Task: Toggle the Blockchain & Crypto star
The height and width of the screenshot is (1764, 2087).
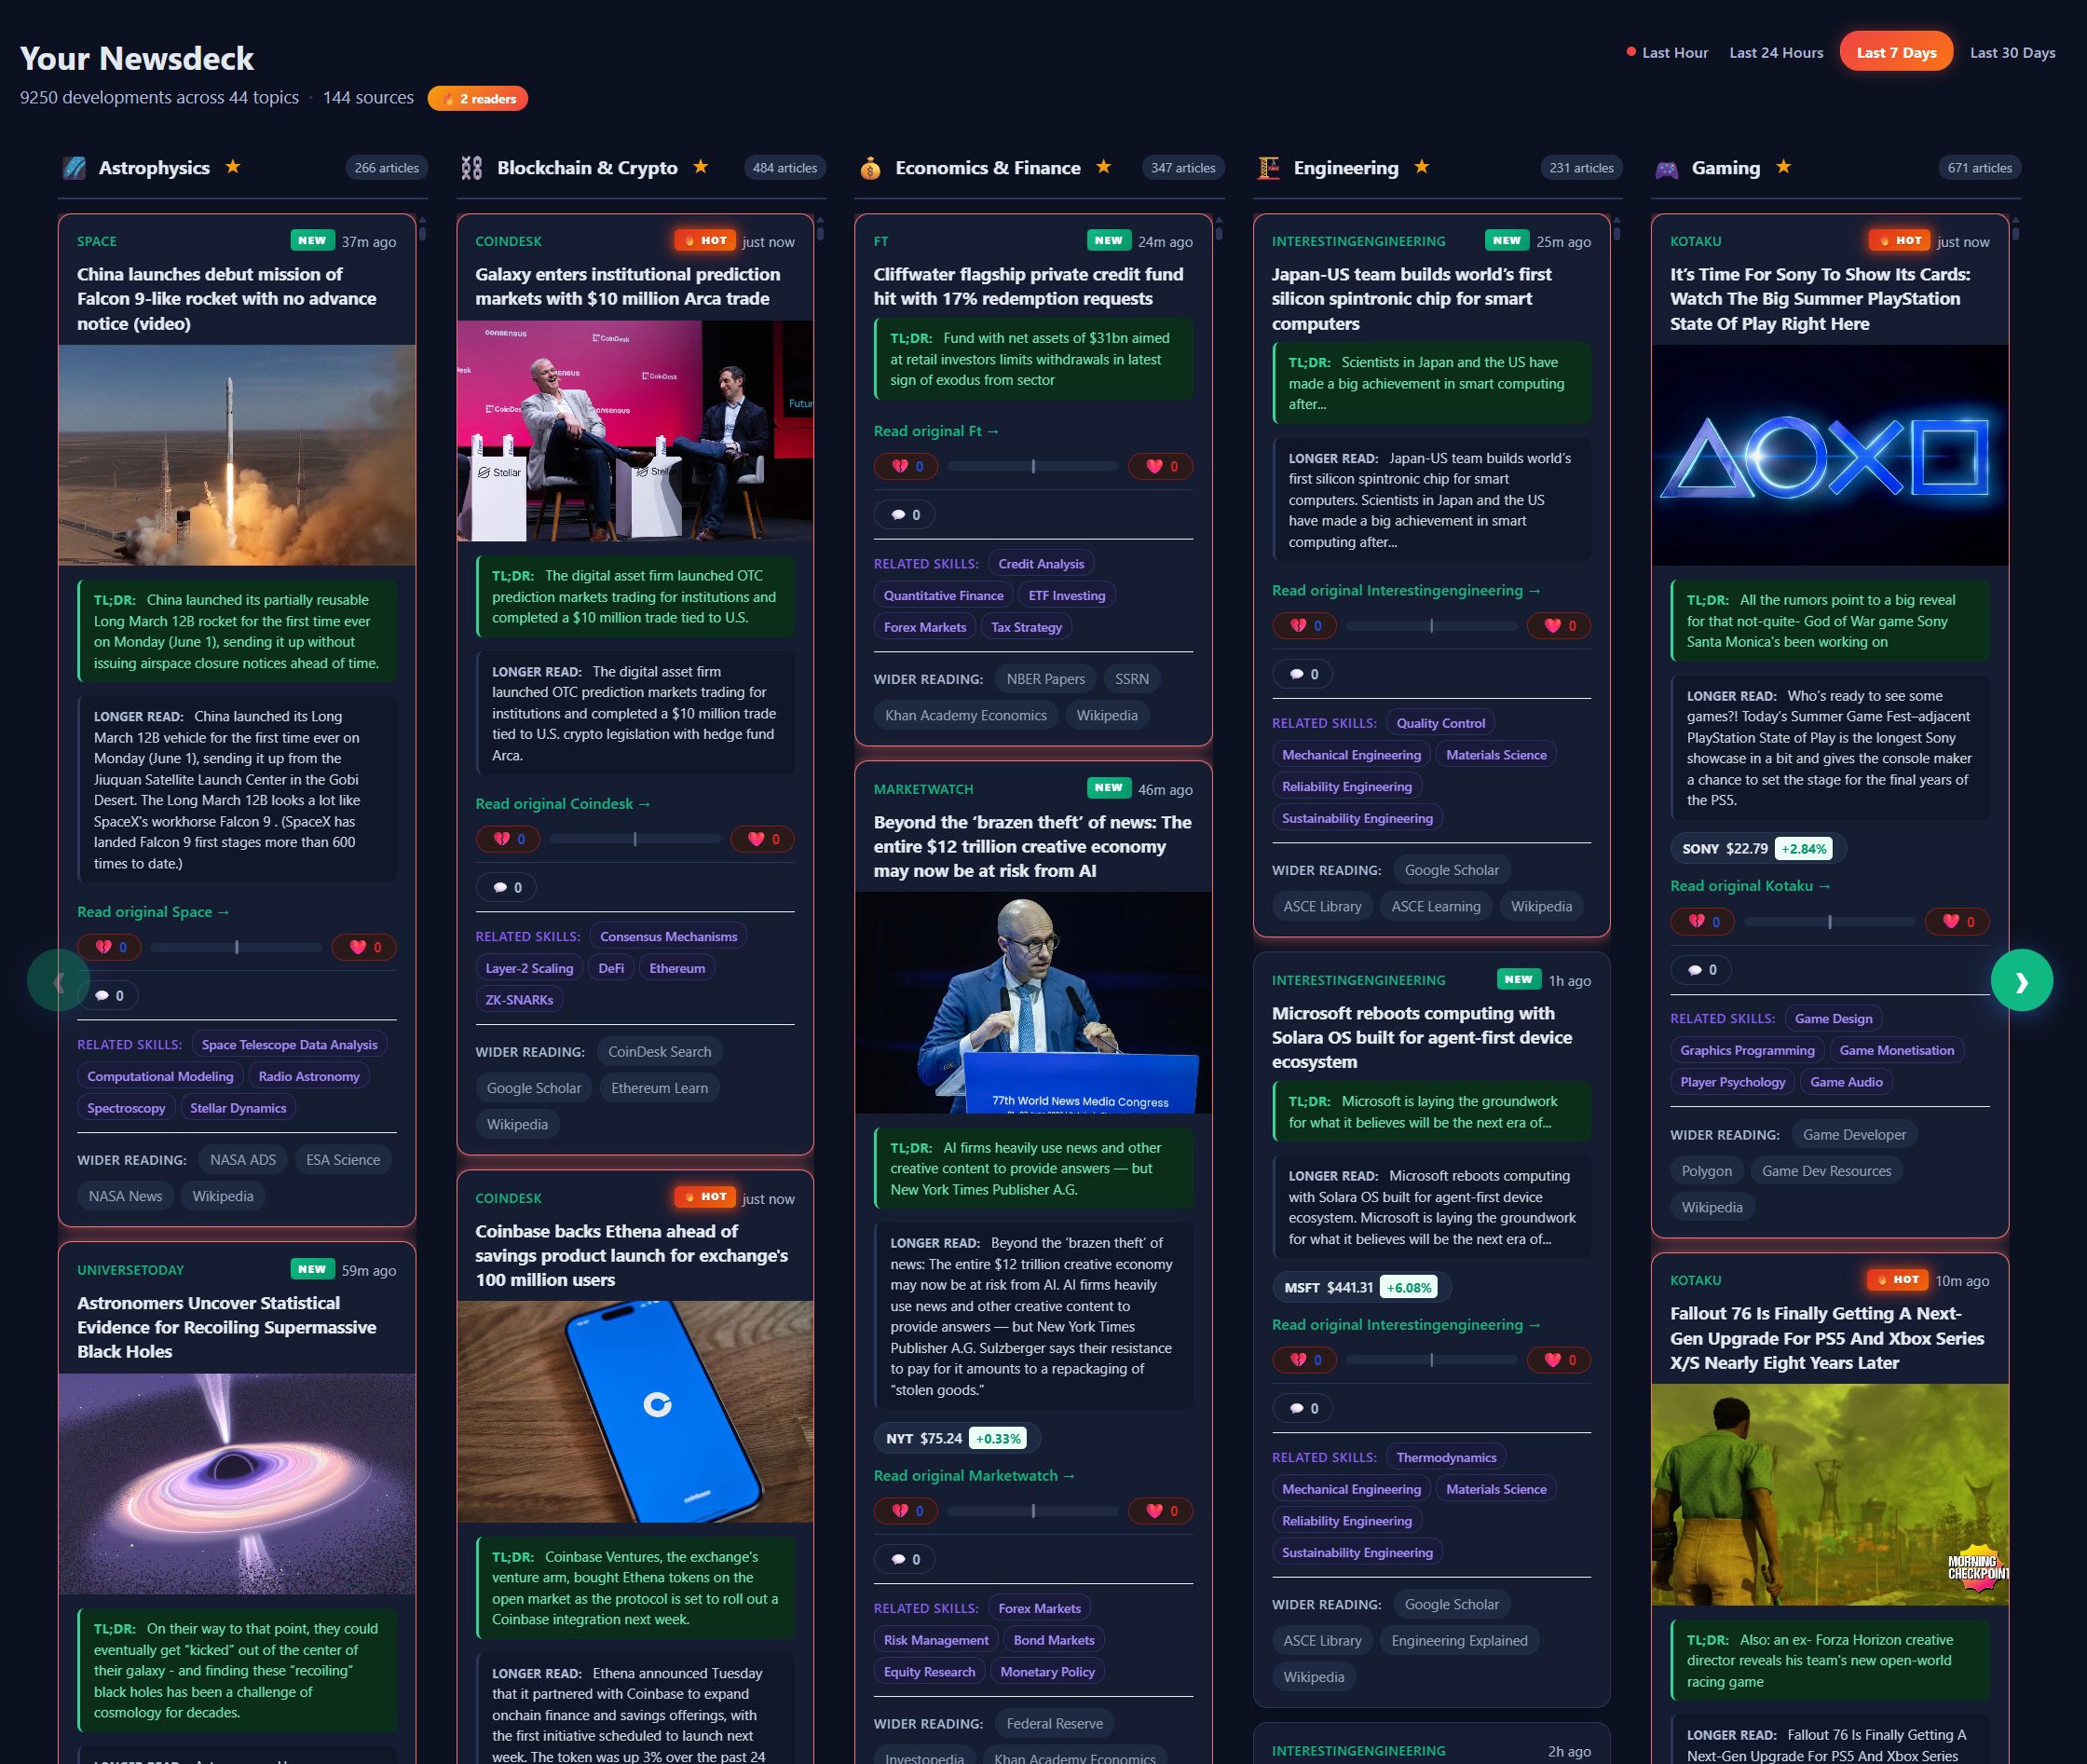Action: point(701,167)
